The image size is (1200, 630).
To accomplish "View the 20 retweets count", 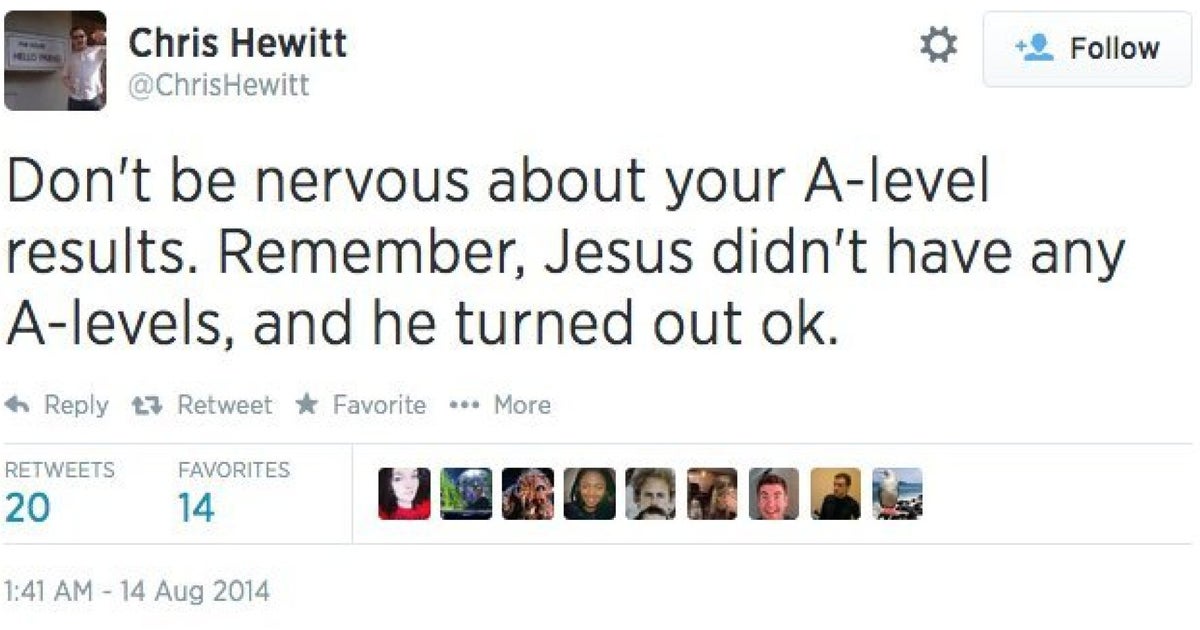I will coord(60,494).
